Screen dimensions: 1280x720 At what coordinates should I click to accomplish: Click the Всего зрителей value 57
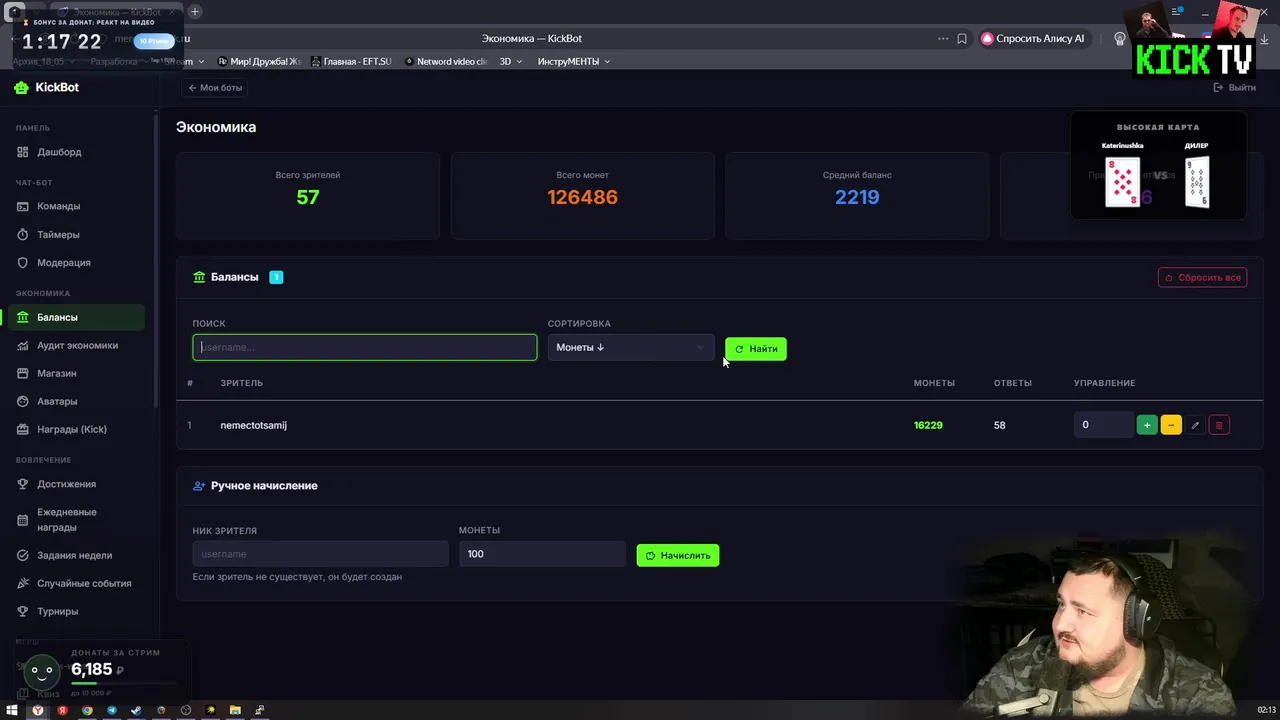308,197
